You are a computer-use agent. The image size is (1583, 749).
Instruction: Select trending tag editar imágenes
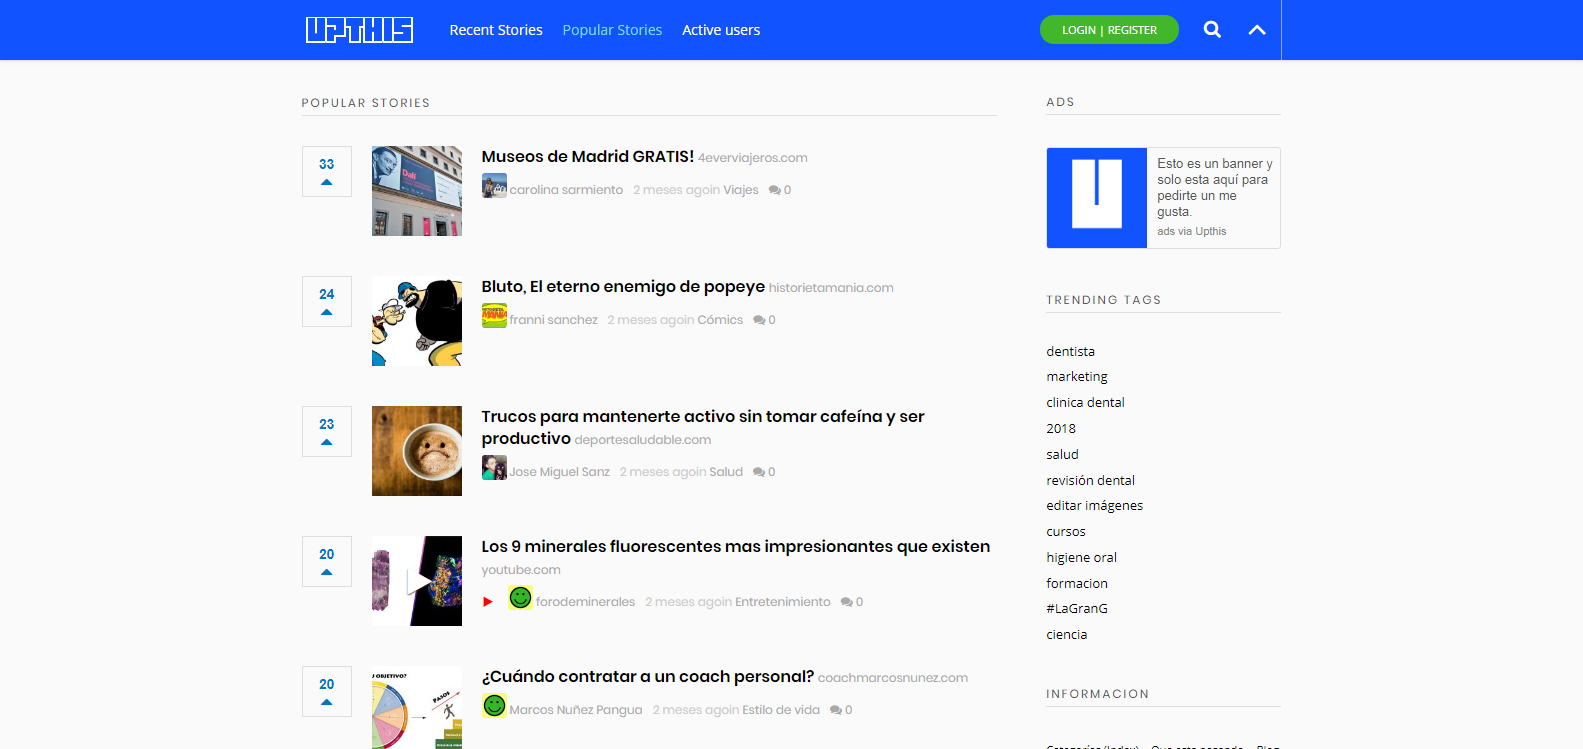tap(1094, 506)
